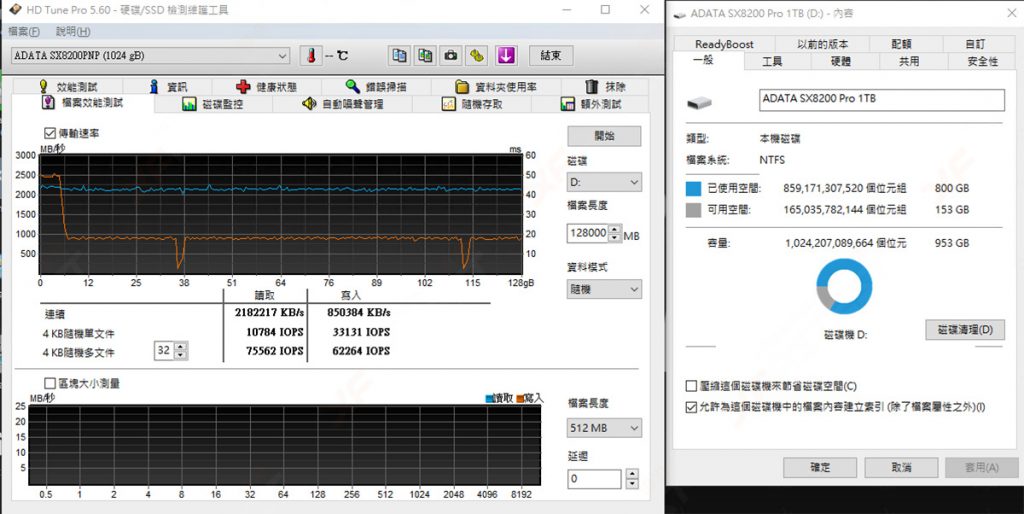The height and width of the screenshot is (514, 1024).
Task: Click the camera screenshot icon in toolbar
Action: tap(451, 55)
